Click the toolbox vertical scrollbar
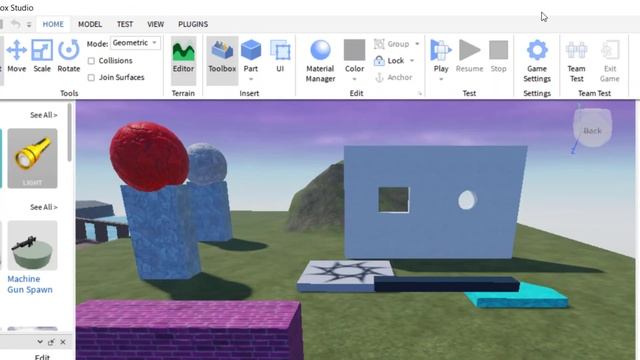The image size is (640, 360). 69,133
